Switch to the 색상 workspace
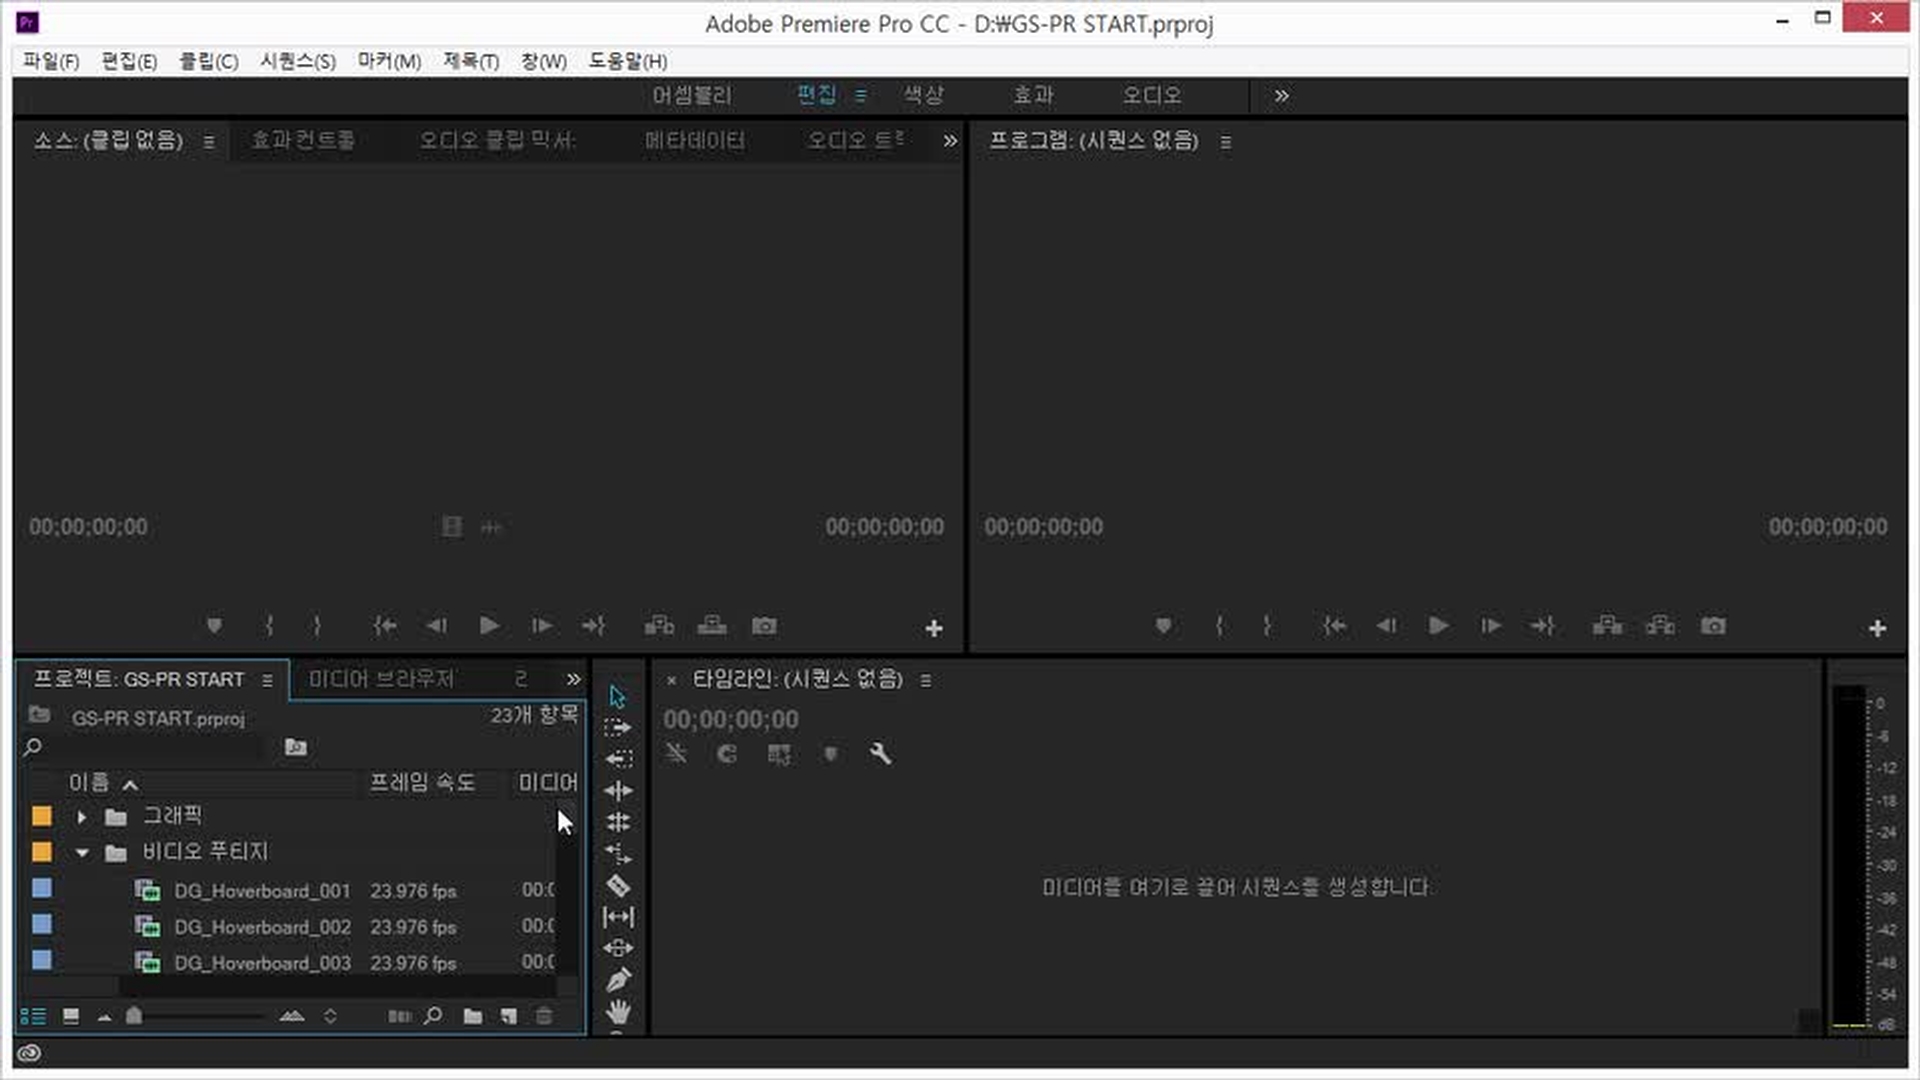Viewport: 1920px width, 1080px height. point(923,95)
